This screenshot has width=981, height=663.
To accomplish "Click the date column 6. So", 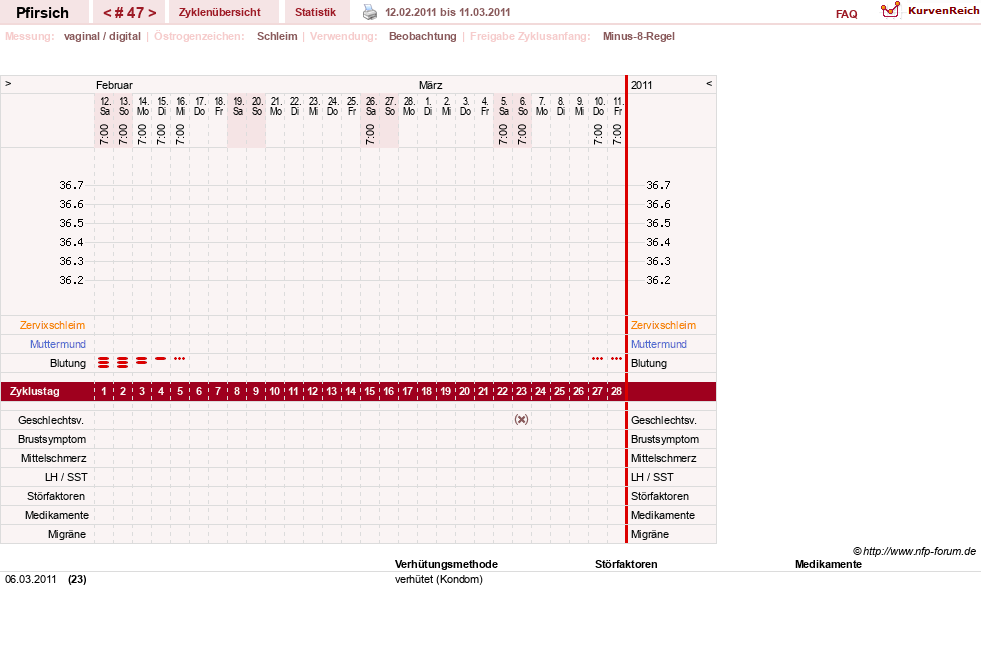I will pos(522,106).
